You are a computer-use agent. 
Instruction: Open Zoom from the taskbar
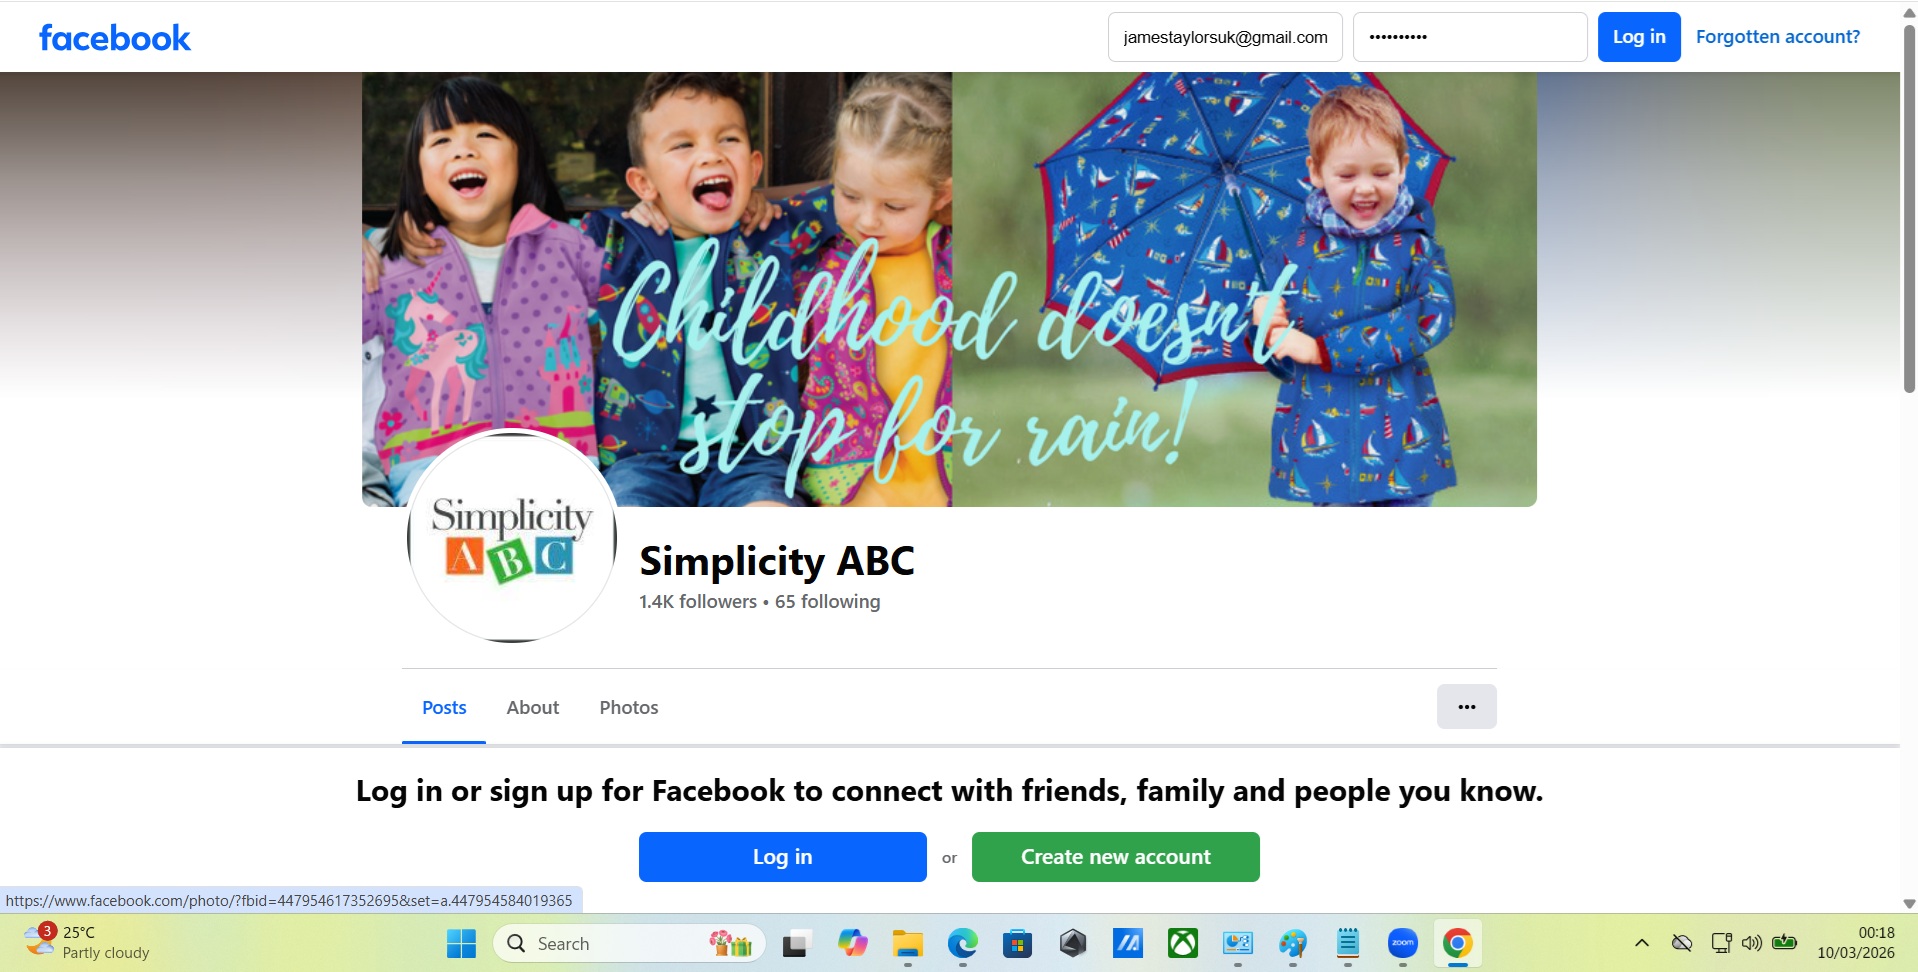tap(1402, 943)
